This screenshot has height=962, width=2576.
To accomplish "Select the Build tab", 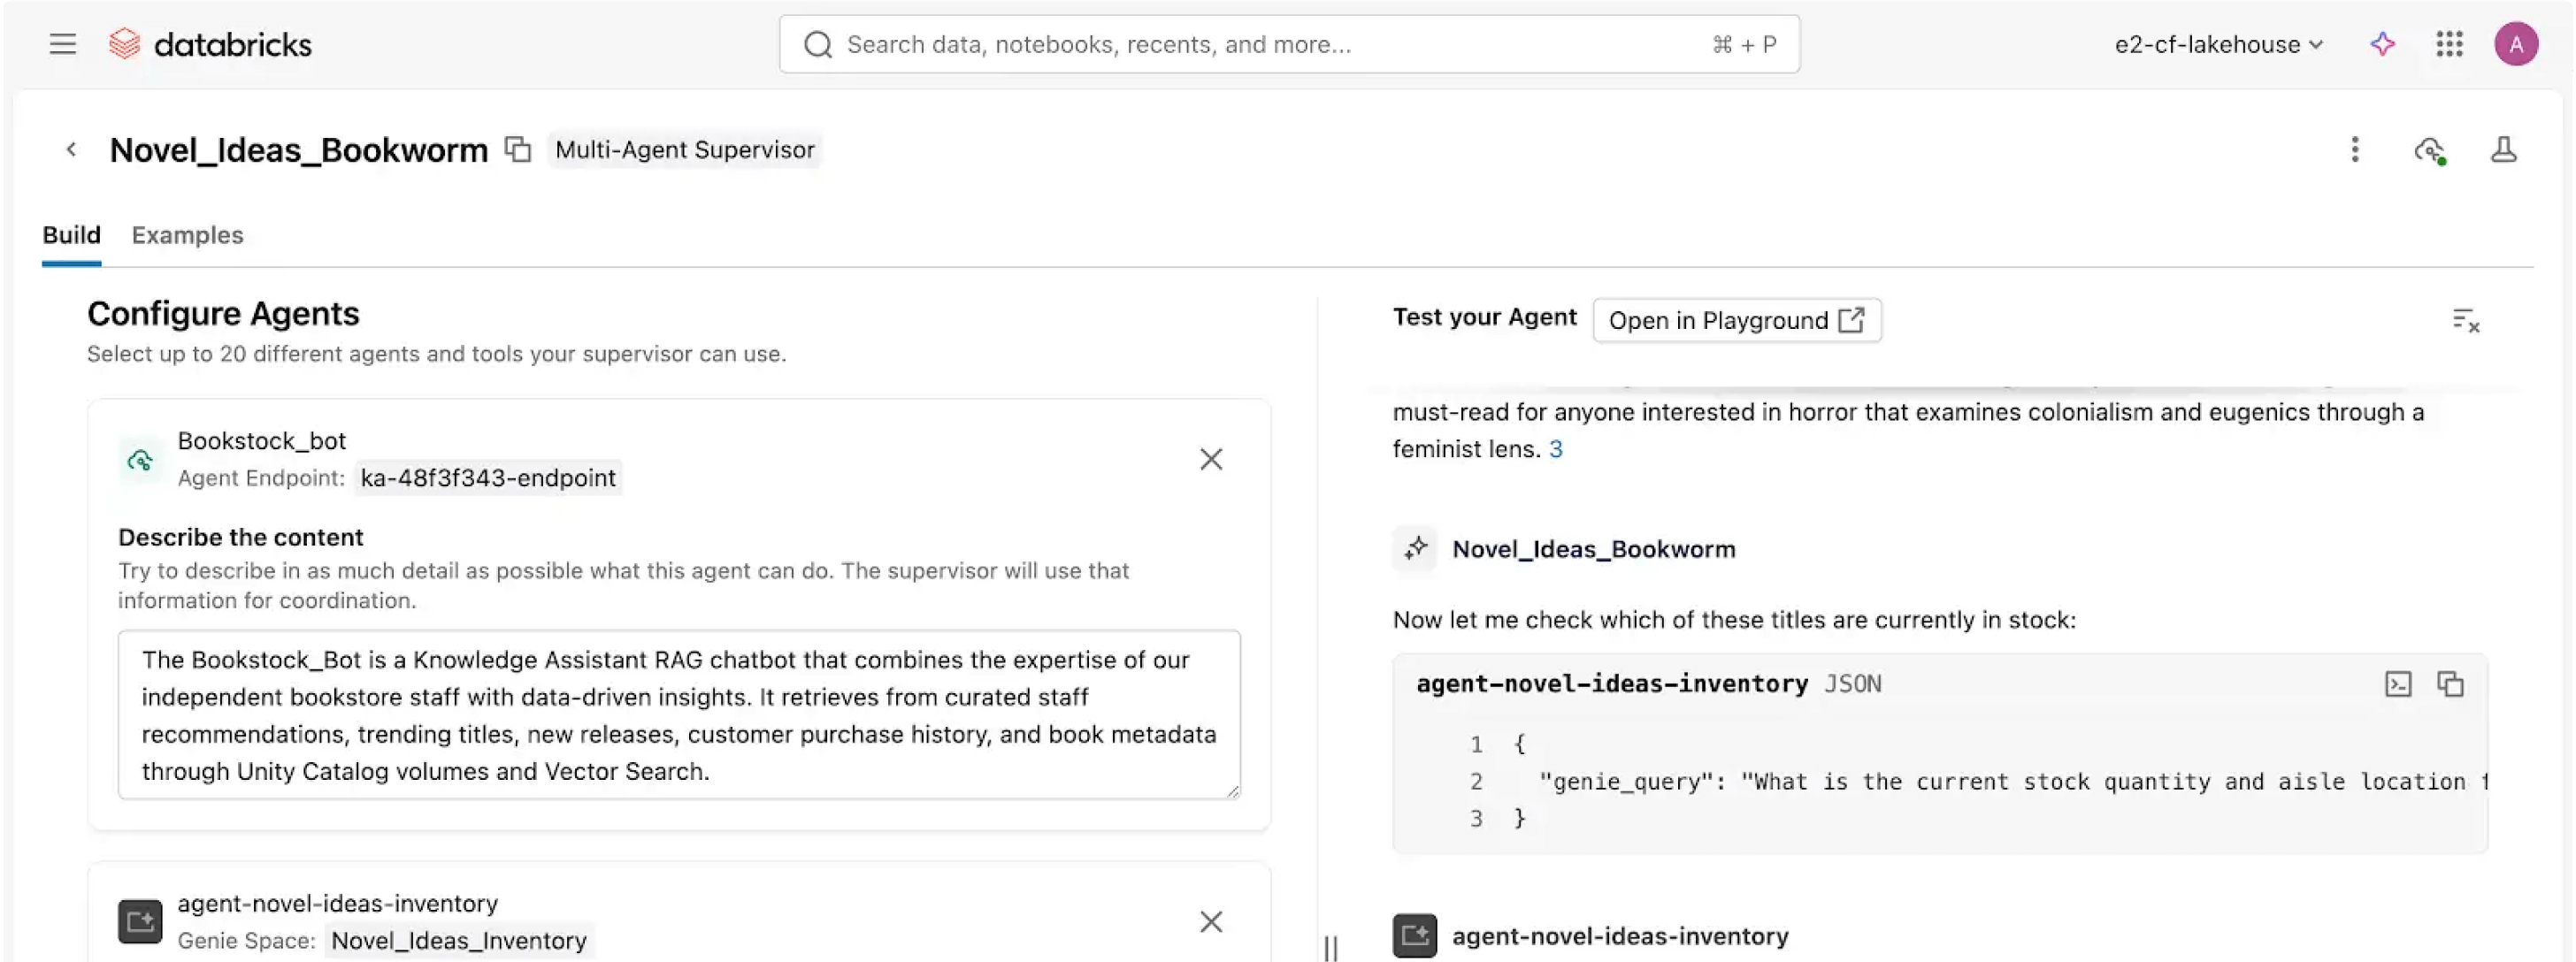I will [71, 235].
